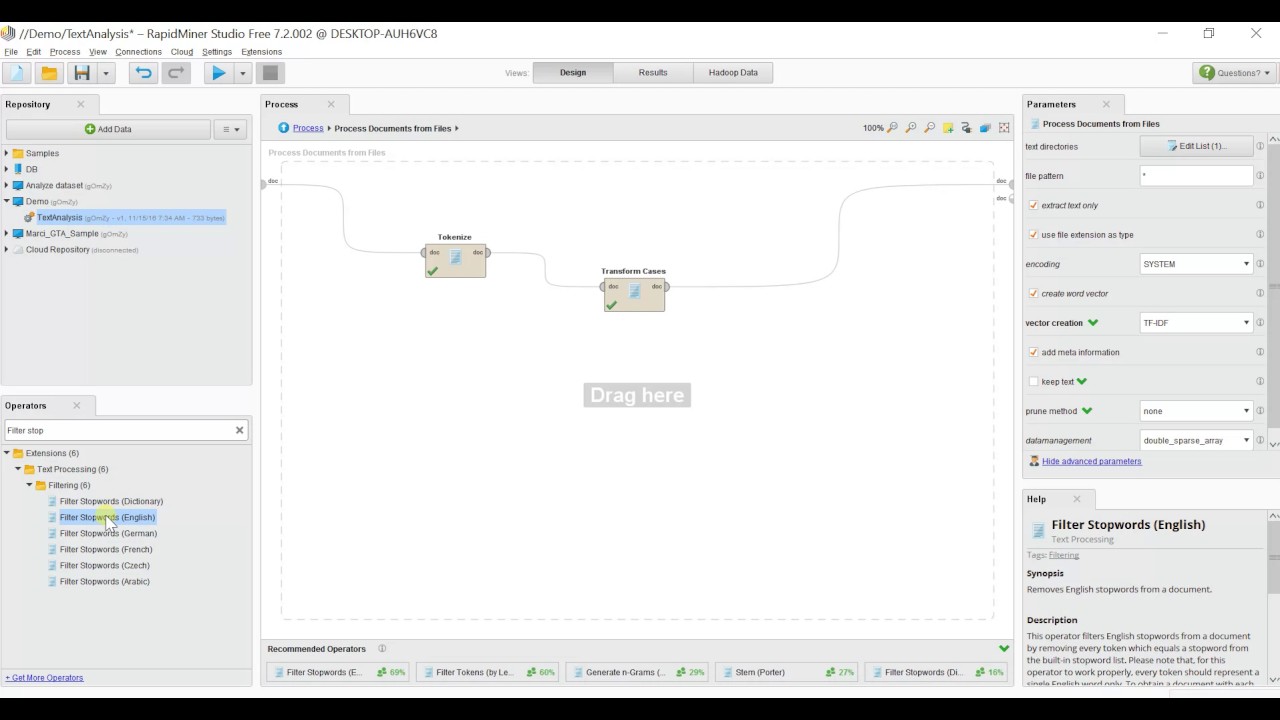This screenshot has width=1280, height=720.
Task: Clear the operator search field
Action: pos(240,430)
